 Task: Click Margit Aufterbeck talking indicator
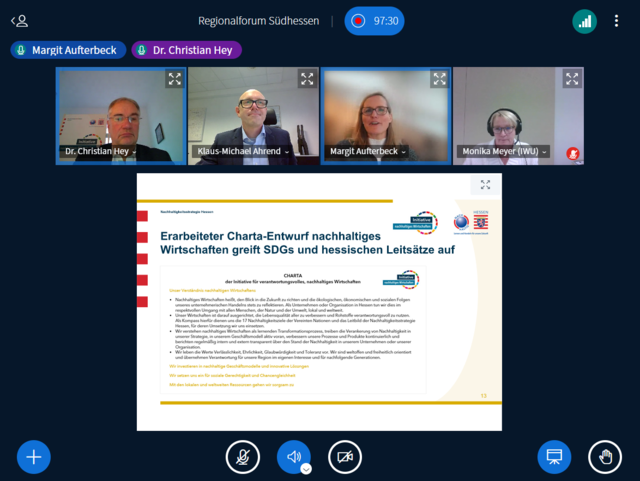click(x=66, y=50)
